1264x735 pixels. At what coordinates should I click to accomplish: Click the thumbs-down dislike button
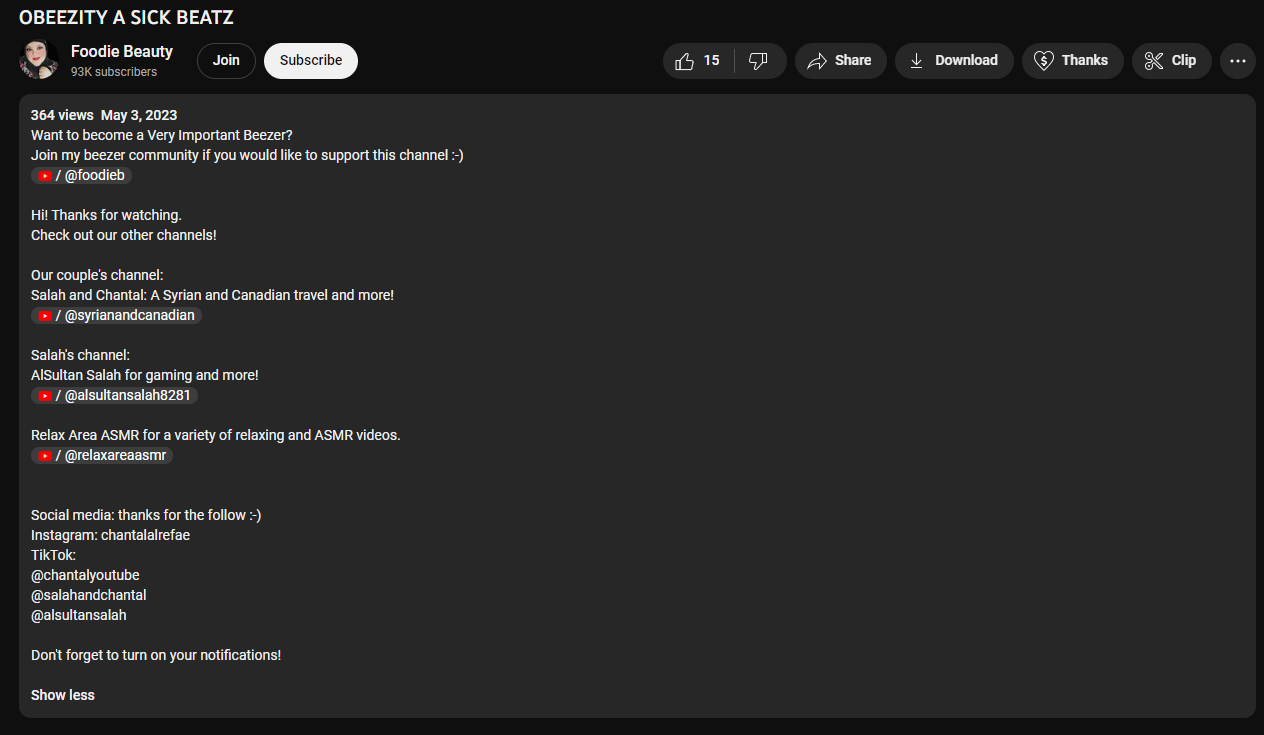[x=759, y=60]
